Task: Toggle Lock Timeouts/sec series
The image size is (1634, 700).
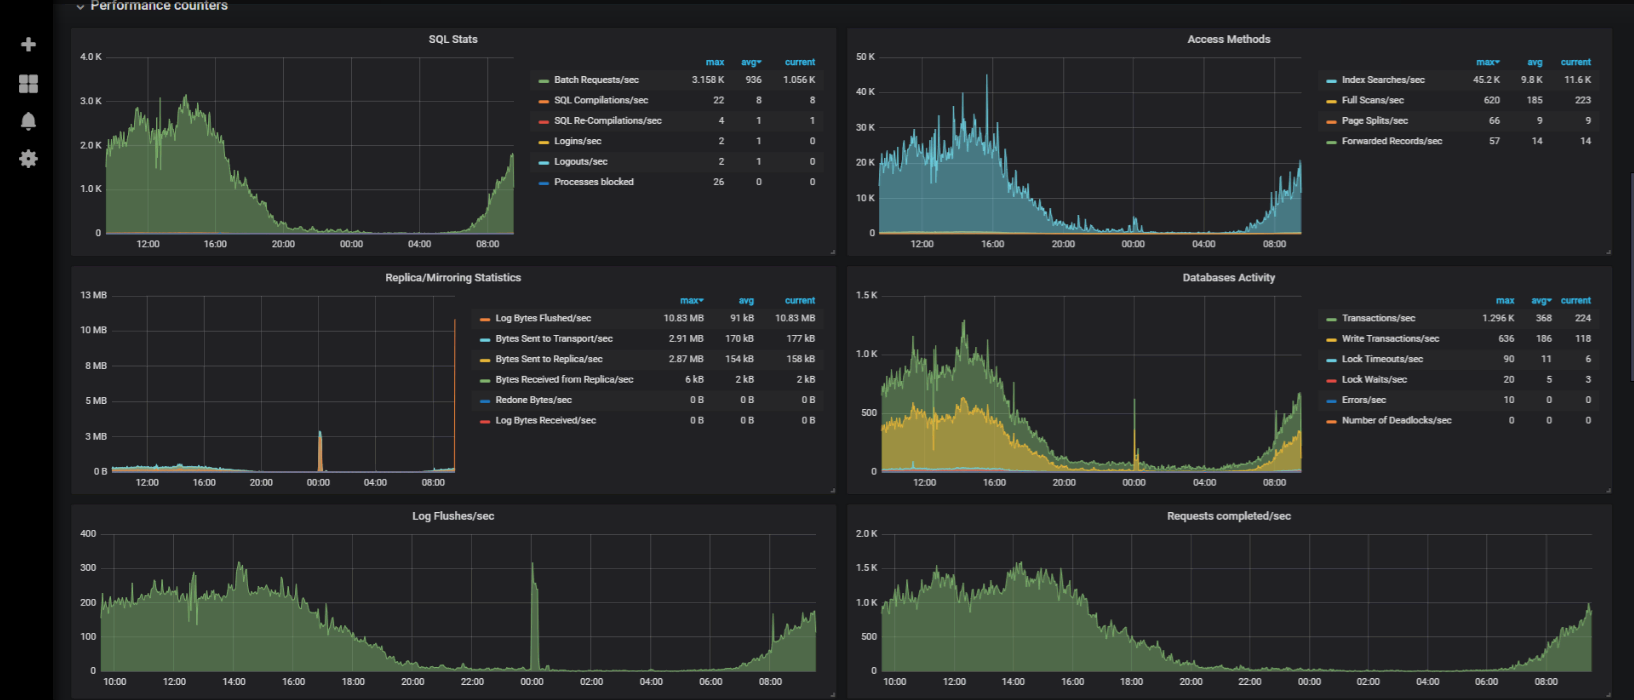Action: click(1382, 359)
